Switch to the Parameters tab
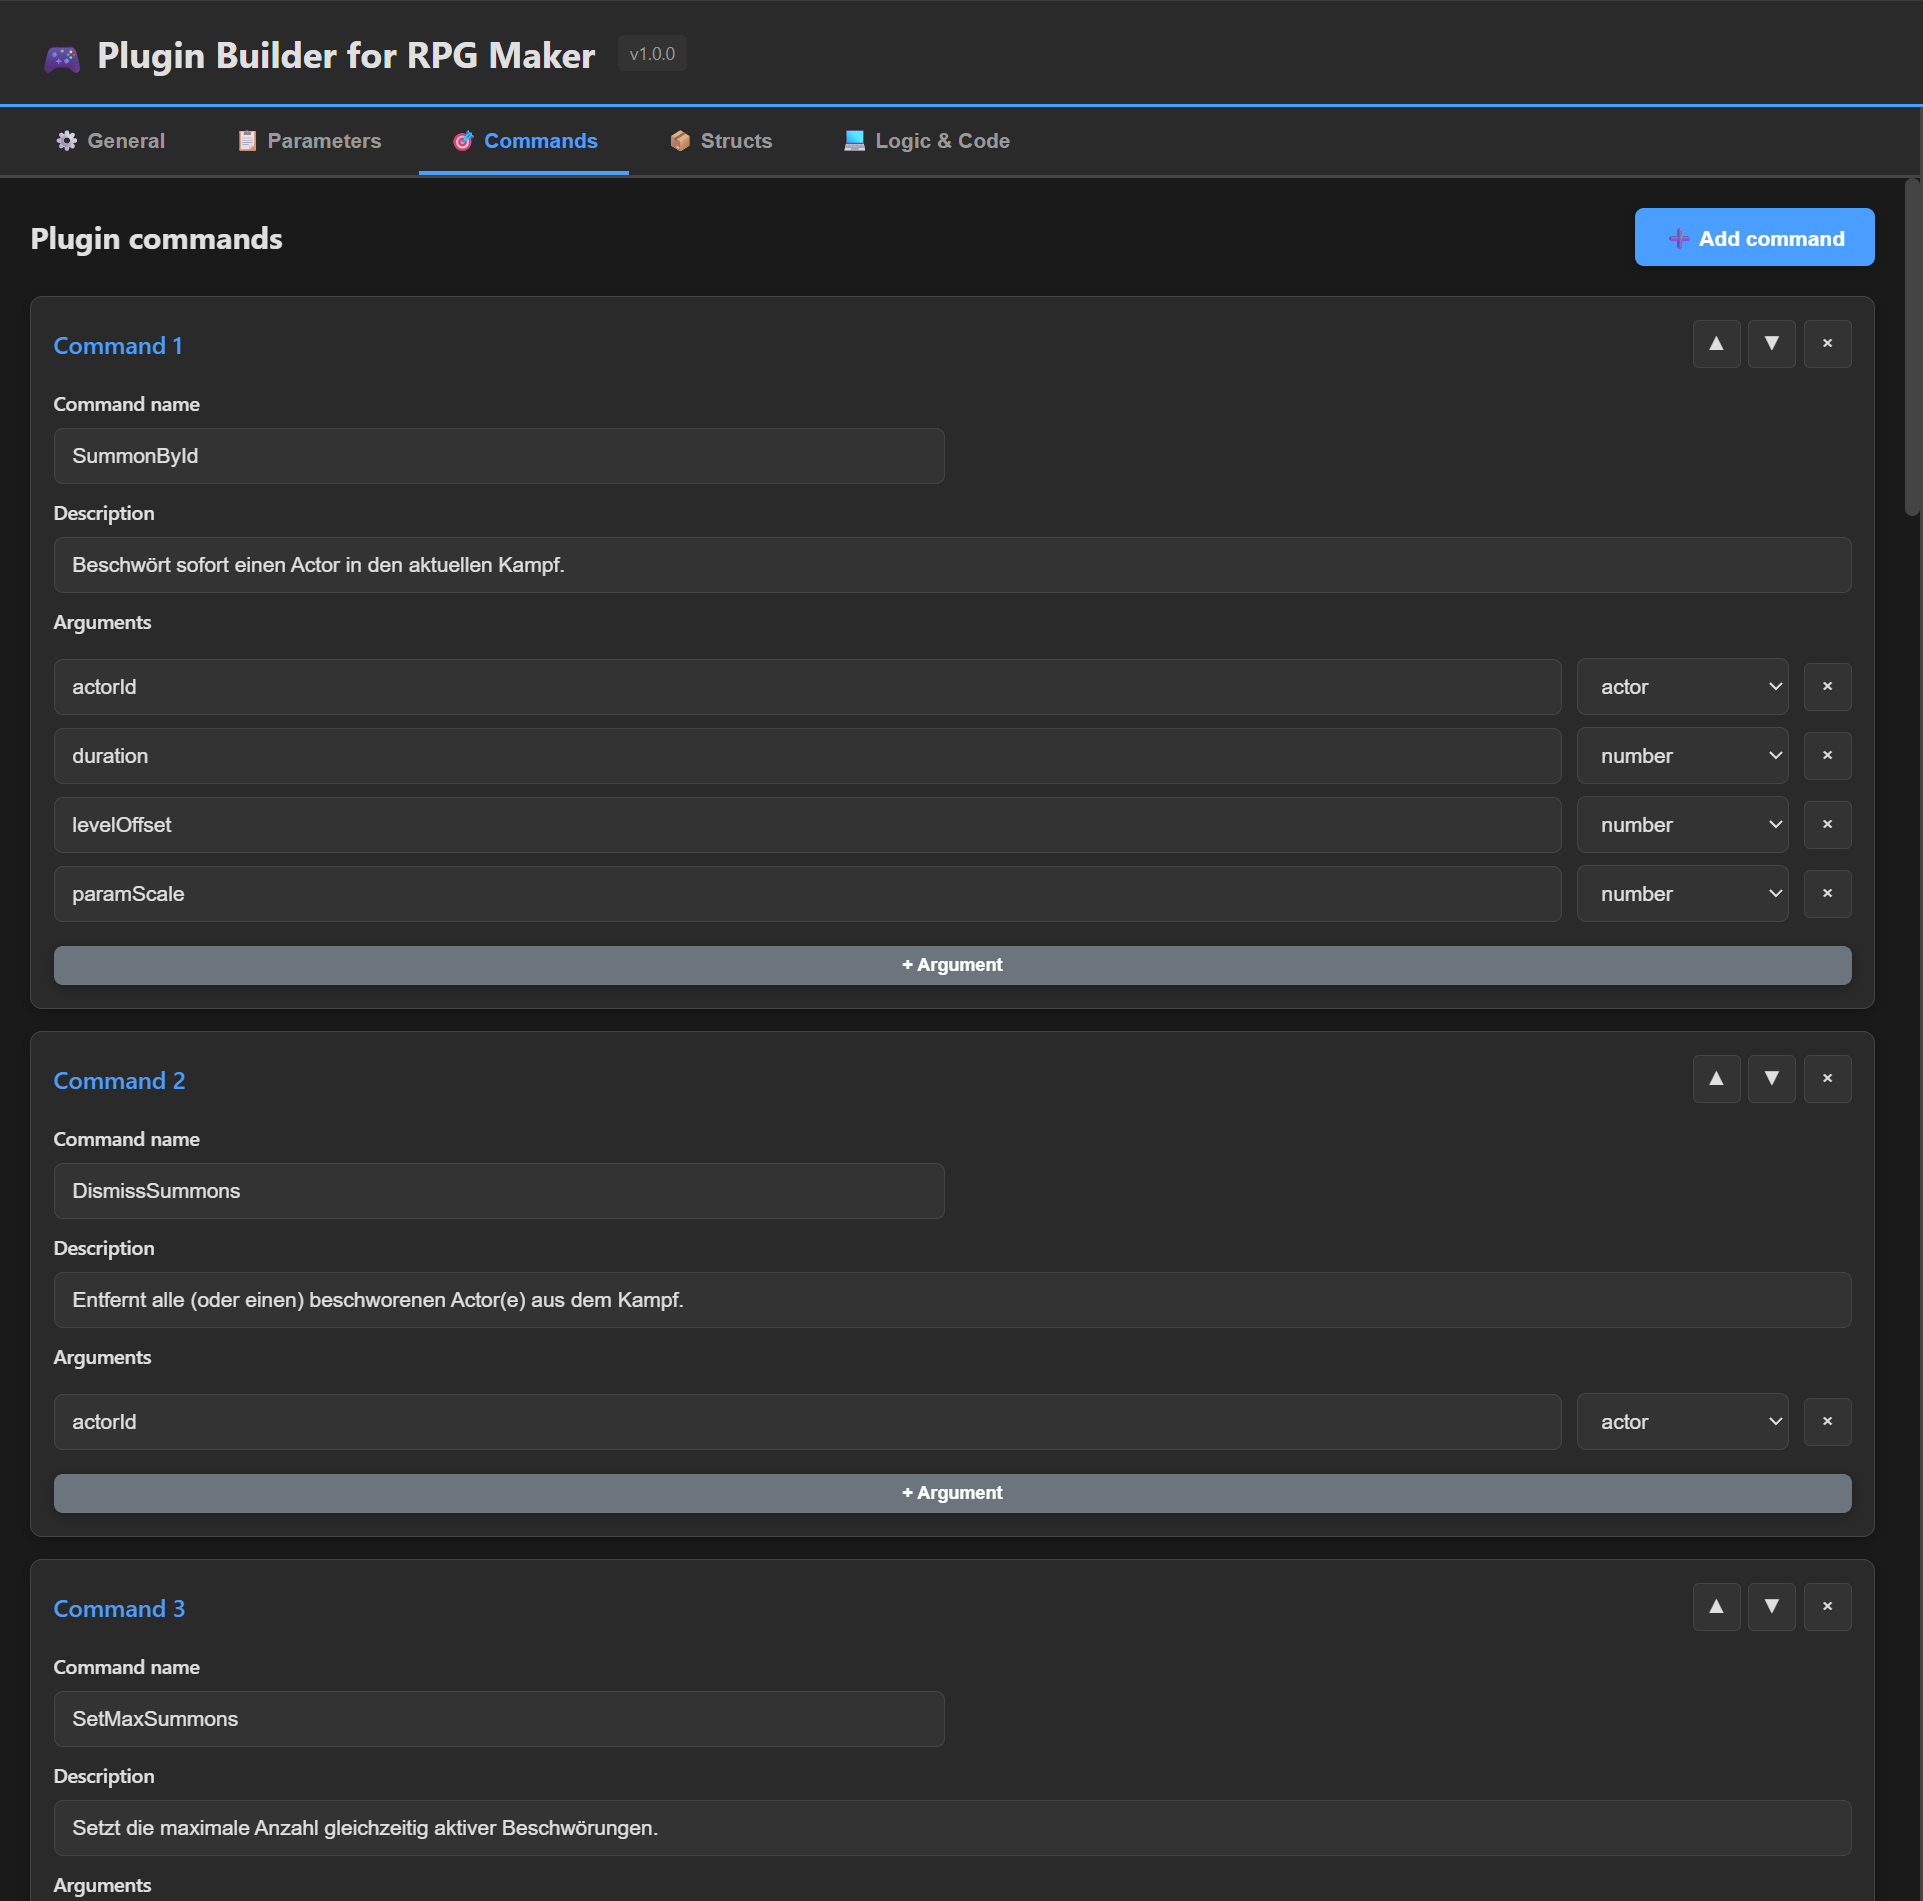The width and height of the screenshot is (1923, 1901). (309, 141)
